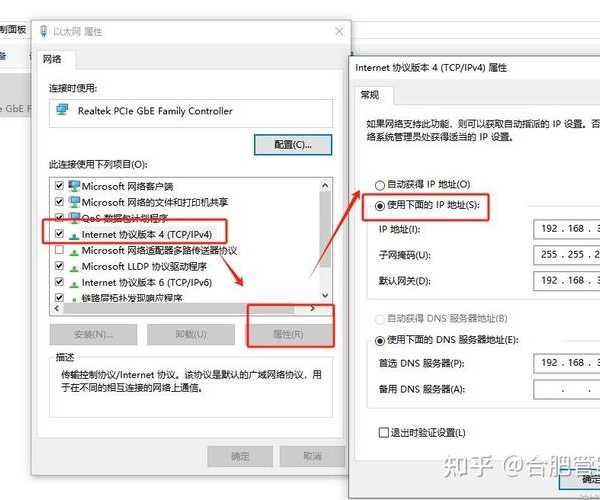Enable the Microsoft 网络适配器多路传送器协议 checkbox
The height and width of the screenshot is (500, 600).
click(59, 250)
